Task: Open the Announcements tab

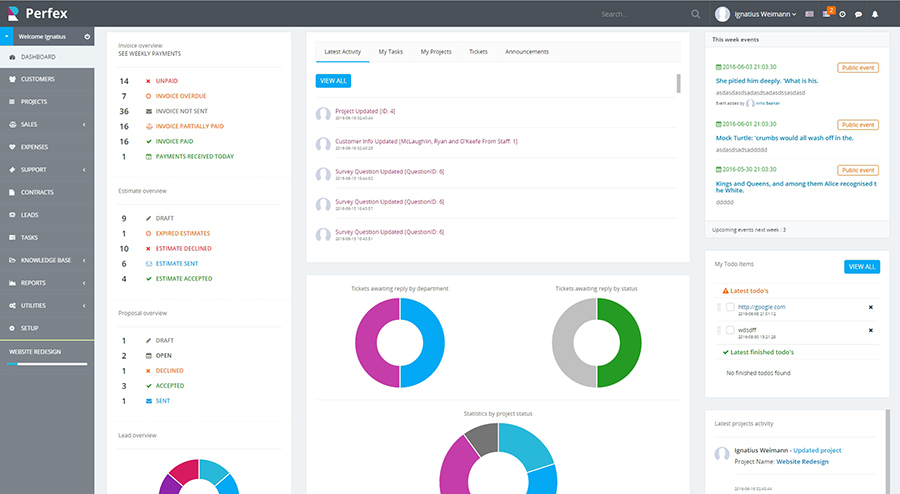Action: pyautogui.click(x=526, y=51)
